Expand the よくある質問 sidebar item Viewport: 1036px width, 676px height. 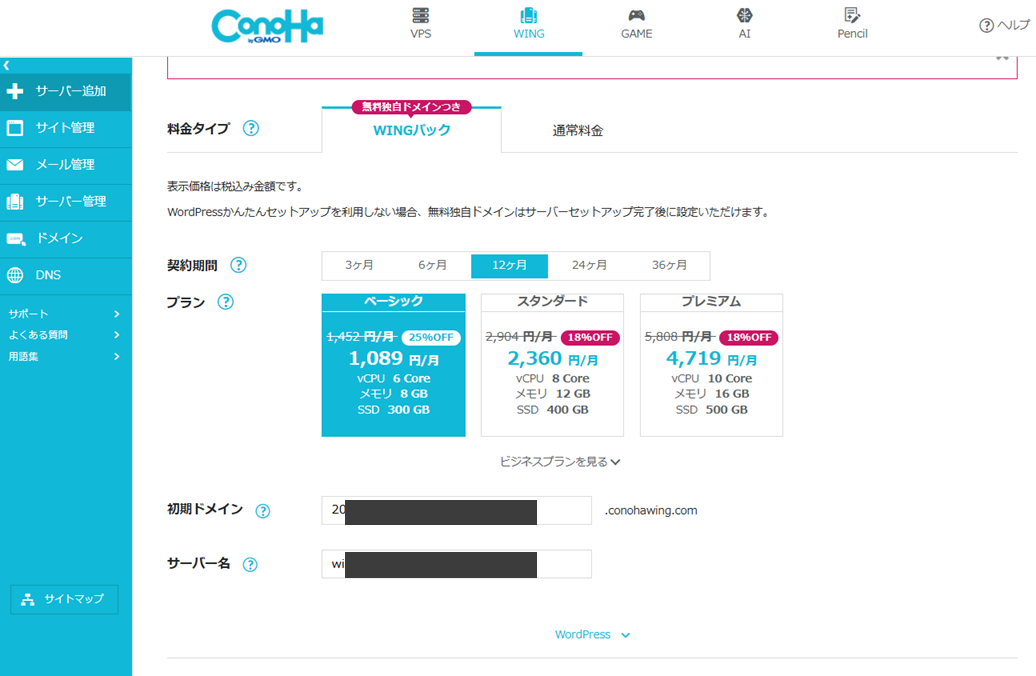tap(64, 335)
